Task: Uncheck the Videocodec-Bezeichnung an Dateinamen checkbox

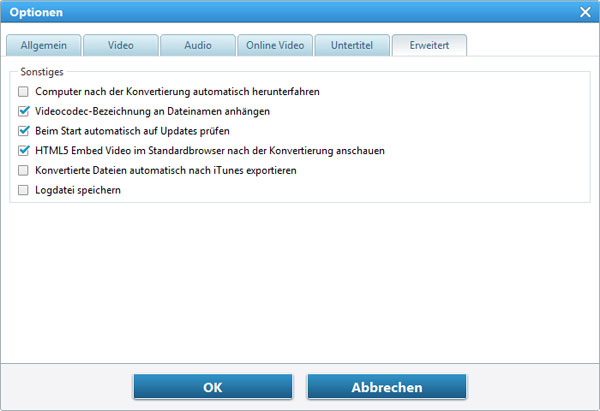Action: (24, 111)
